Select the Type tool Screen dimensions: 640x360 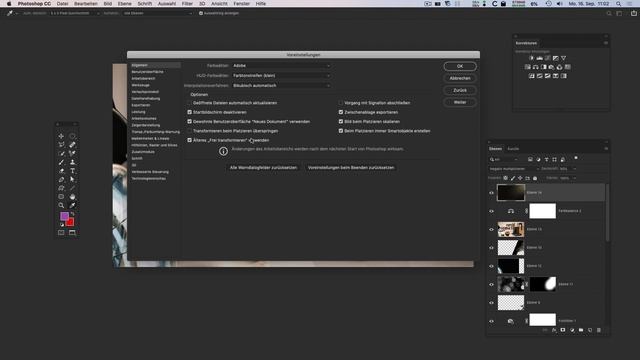tap(72, 171)
